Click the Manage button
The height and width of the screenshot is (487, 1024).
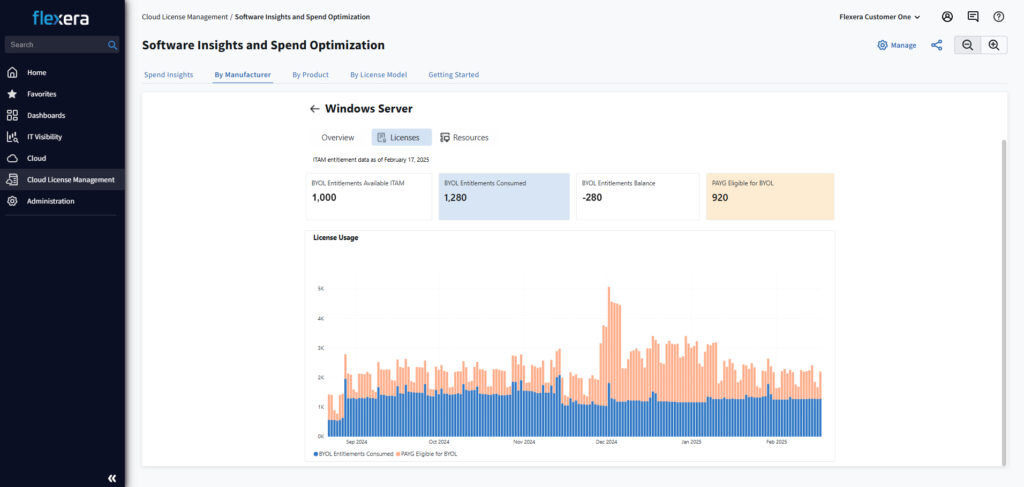896,45
